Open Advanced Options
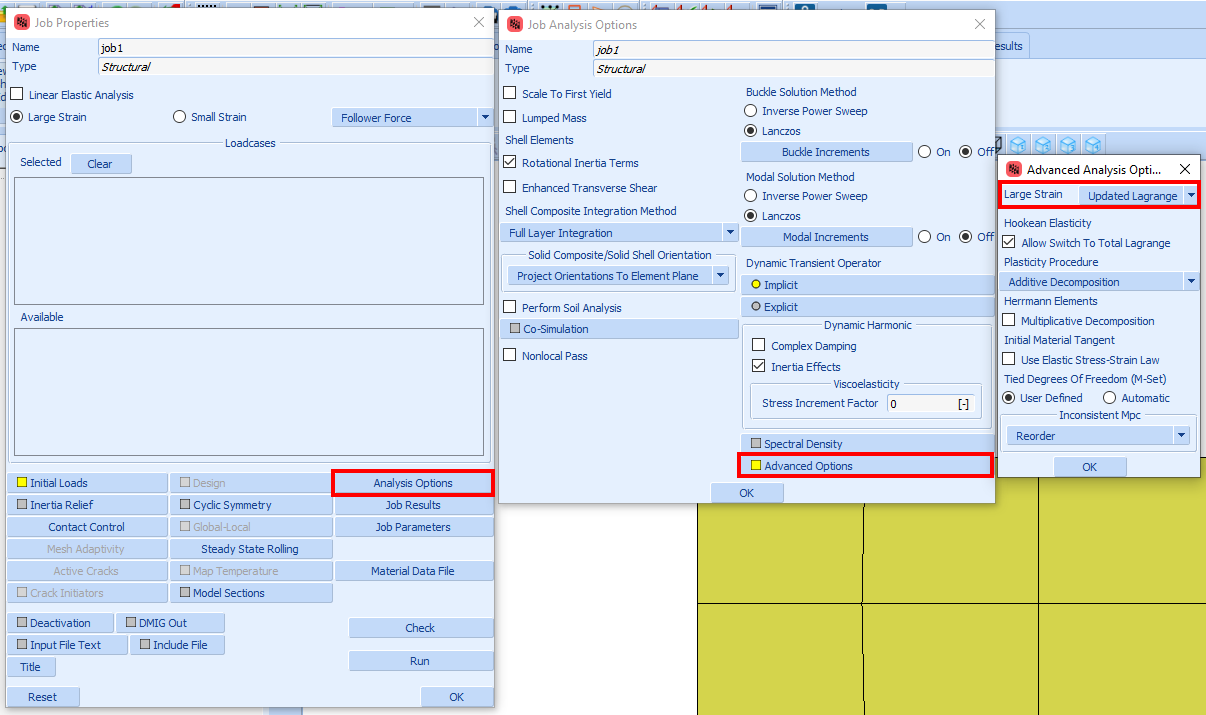1206x715 pixels. click(866, 465)
